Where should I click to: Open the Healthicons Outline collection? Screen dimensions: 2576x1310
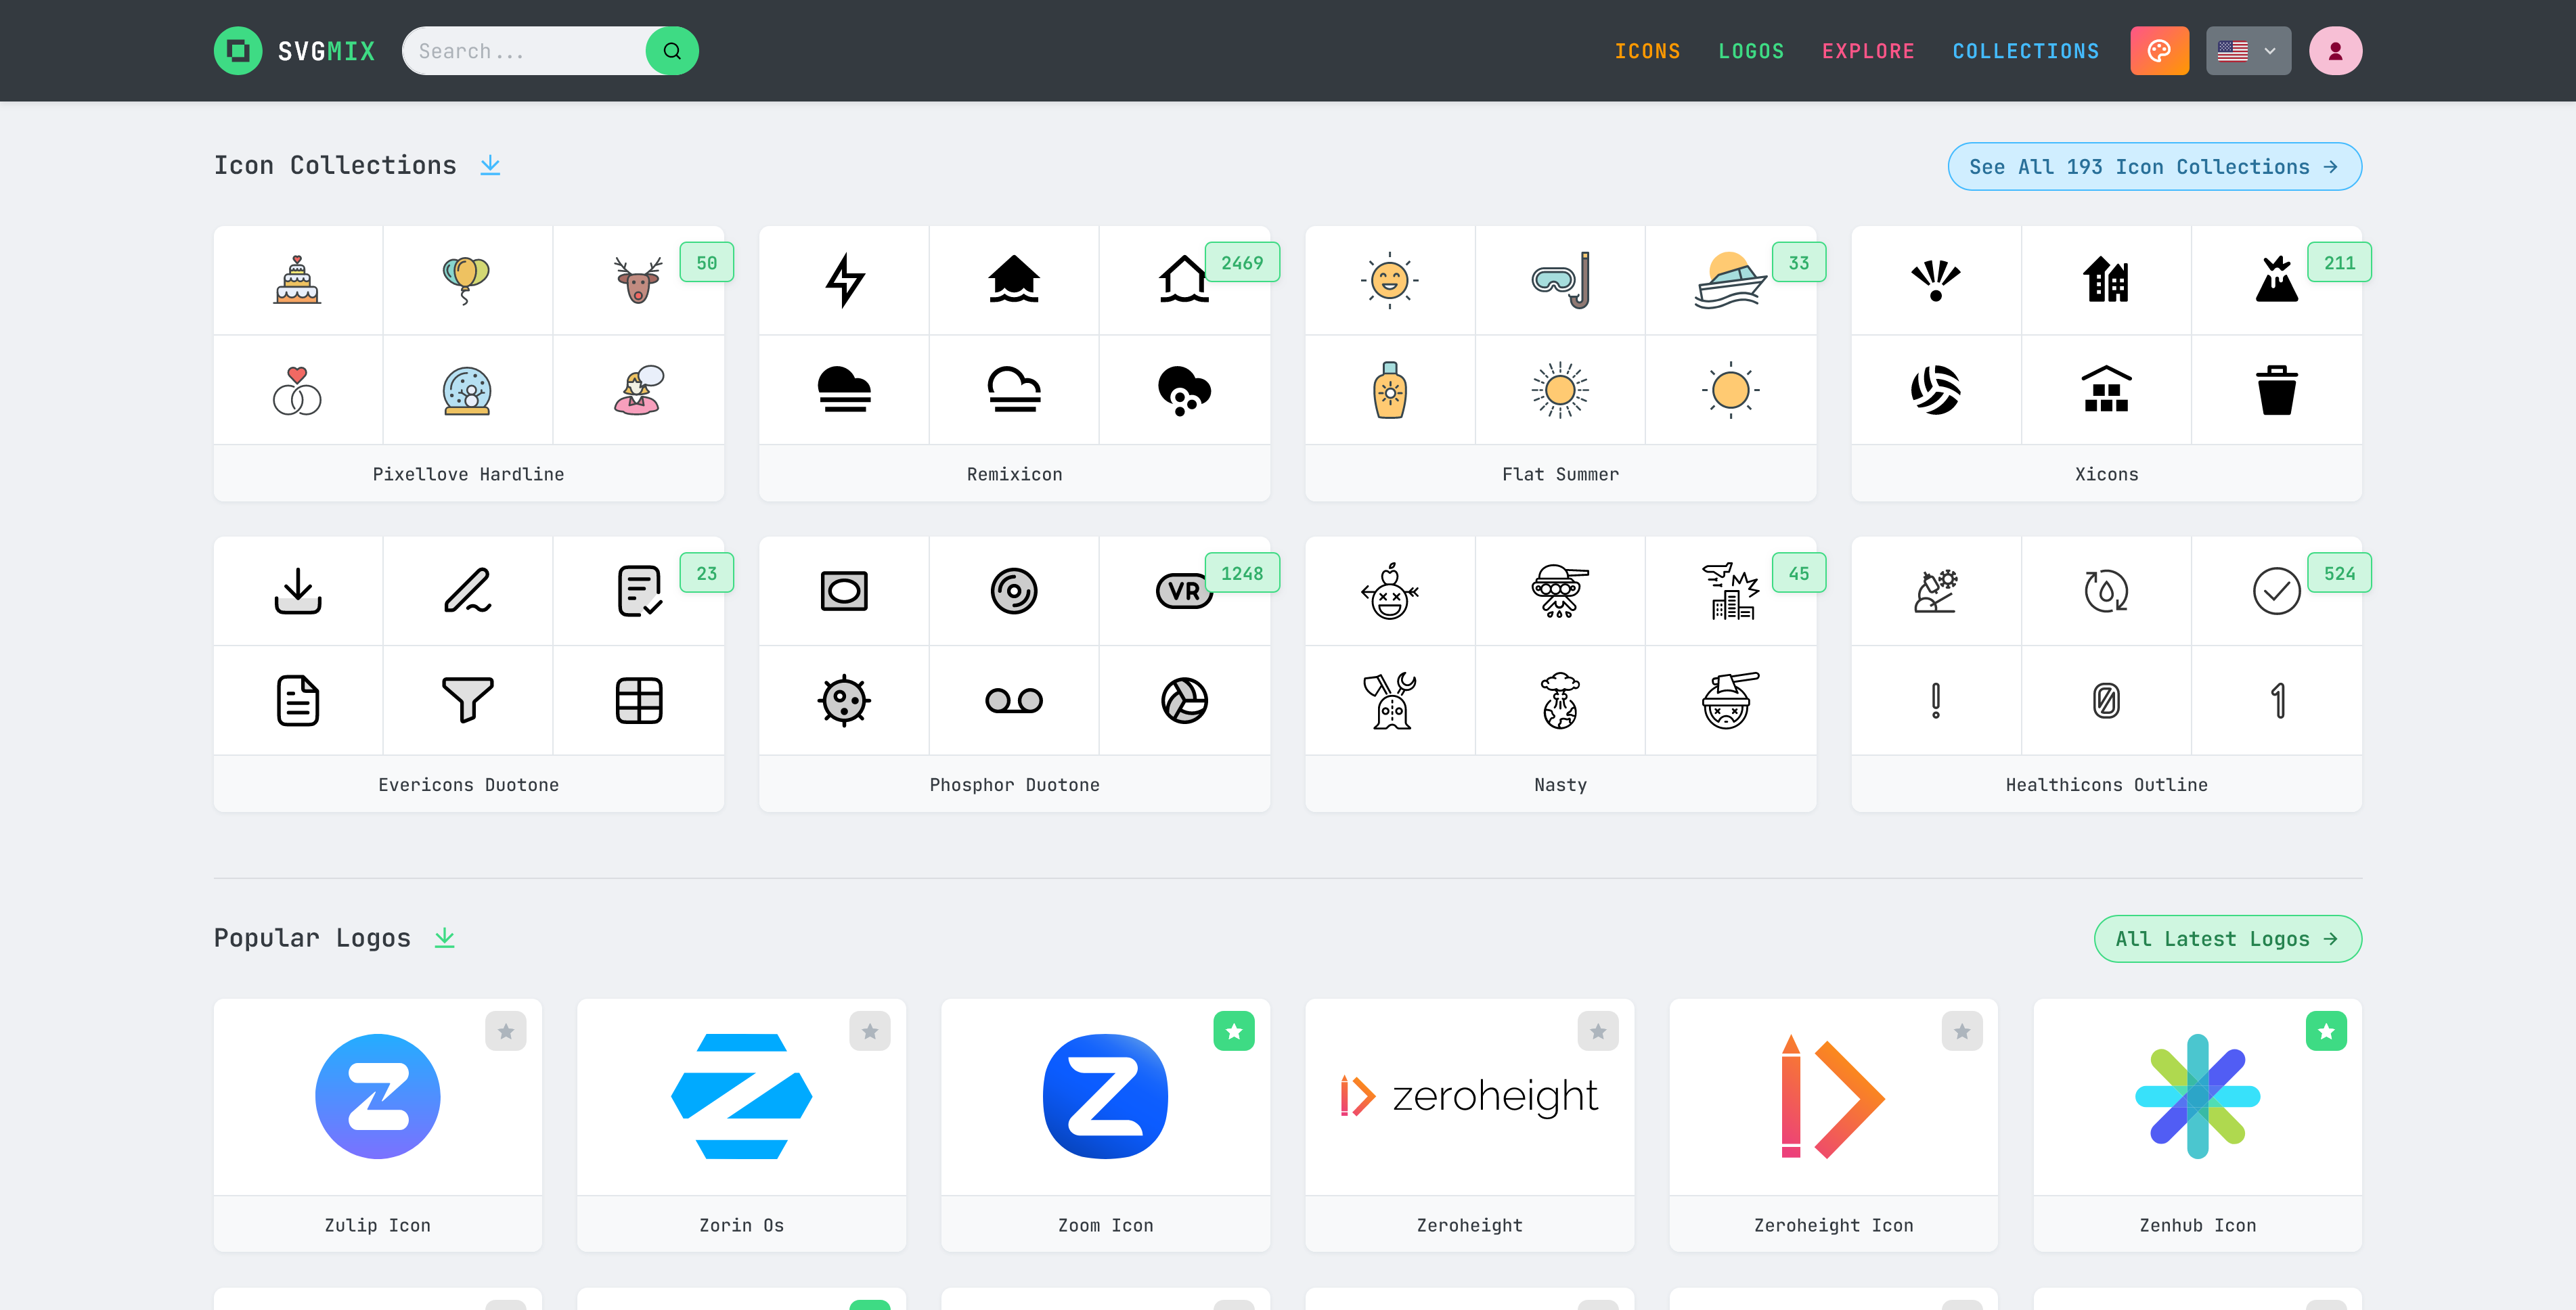tap(2106, 785)
